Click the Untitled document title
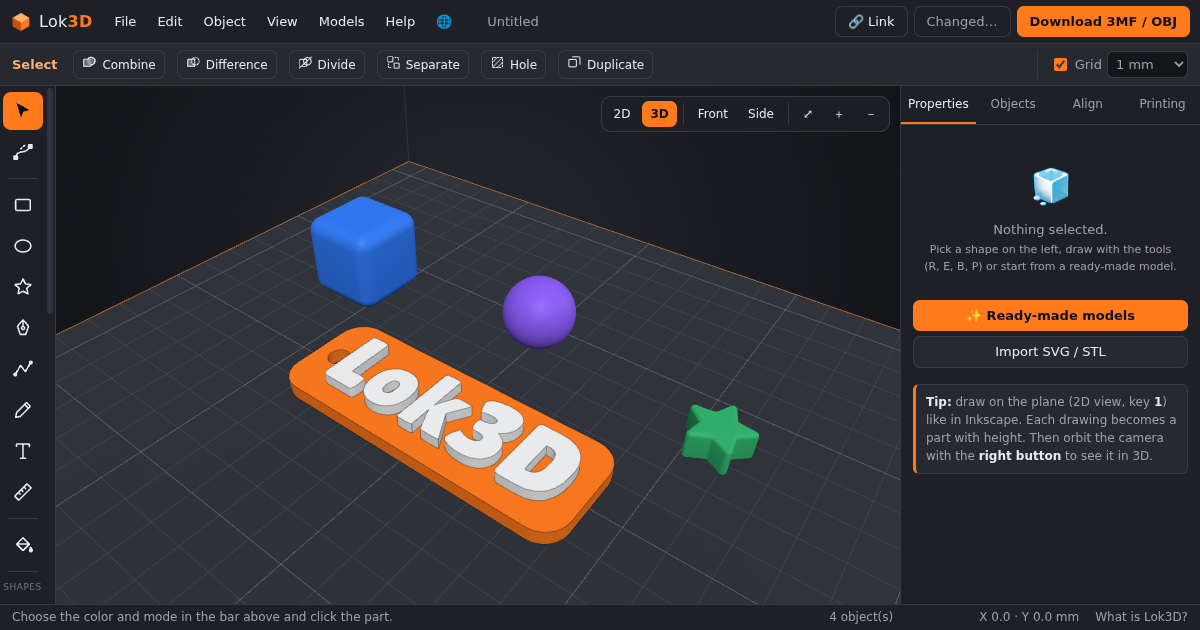 (513, 21)
